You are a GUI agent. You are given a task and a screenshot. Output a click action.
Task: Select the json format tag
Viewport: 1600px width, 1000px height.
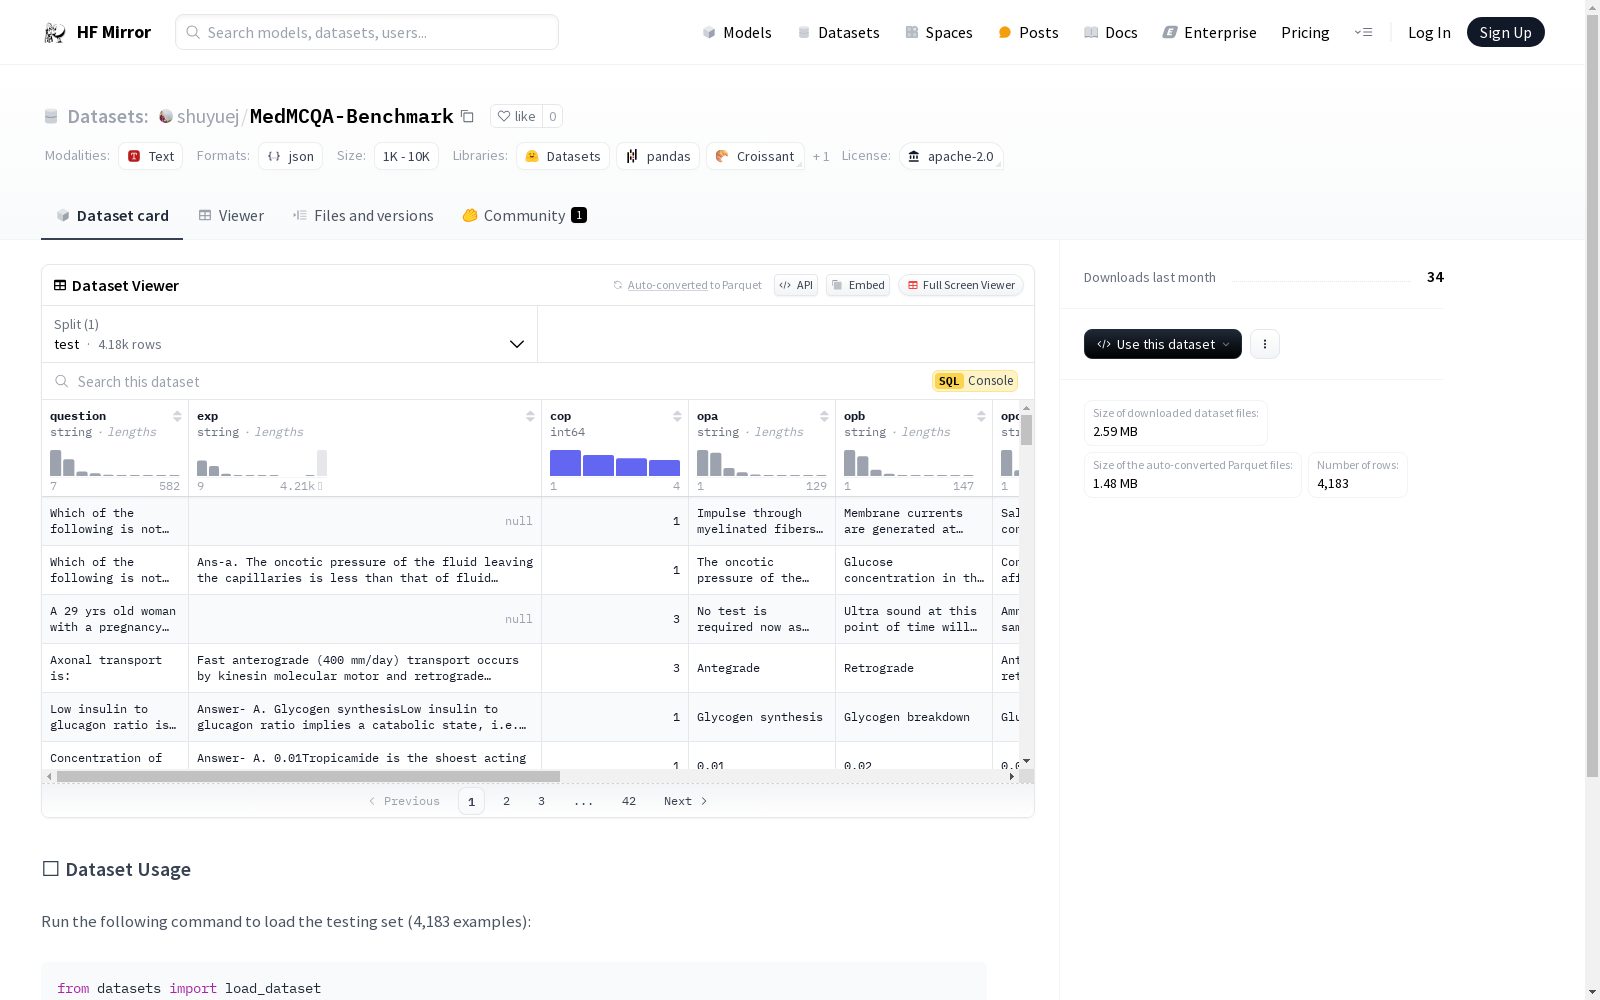point(290,157)
